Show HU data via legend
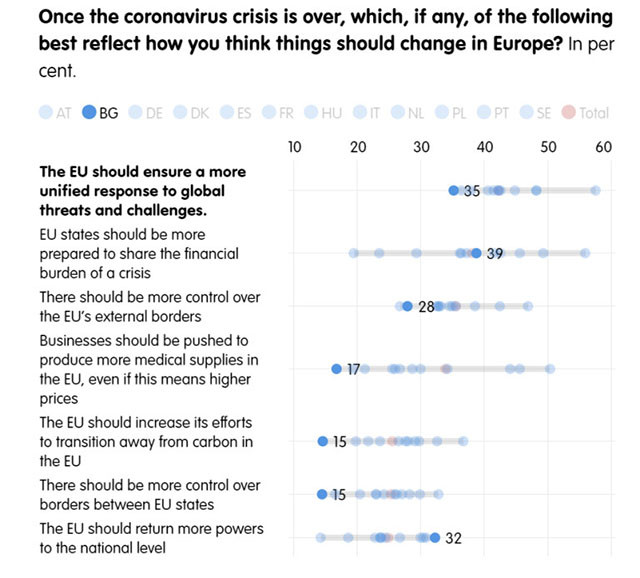 (323, 113)
